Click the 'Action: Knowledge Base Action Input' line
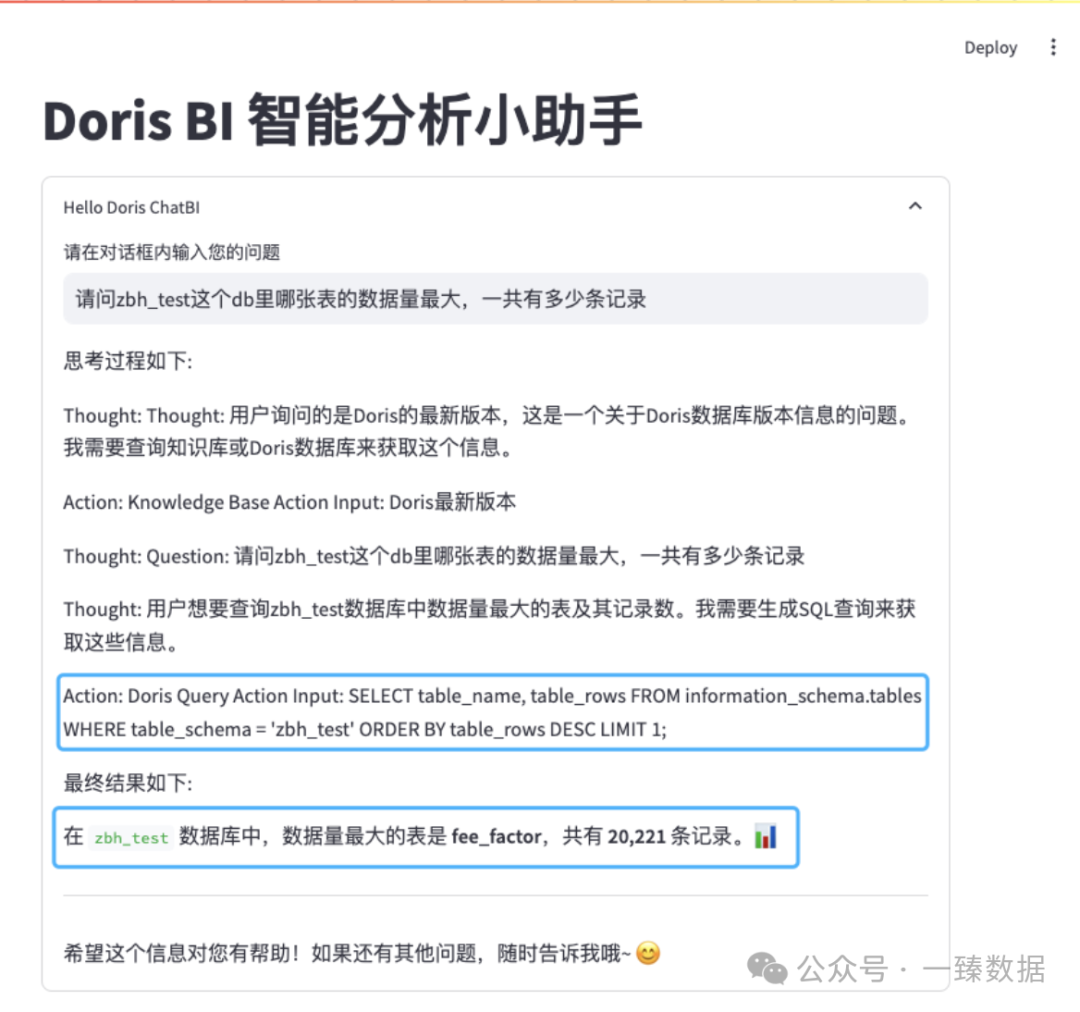 pos(289,502)
